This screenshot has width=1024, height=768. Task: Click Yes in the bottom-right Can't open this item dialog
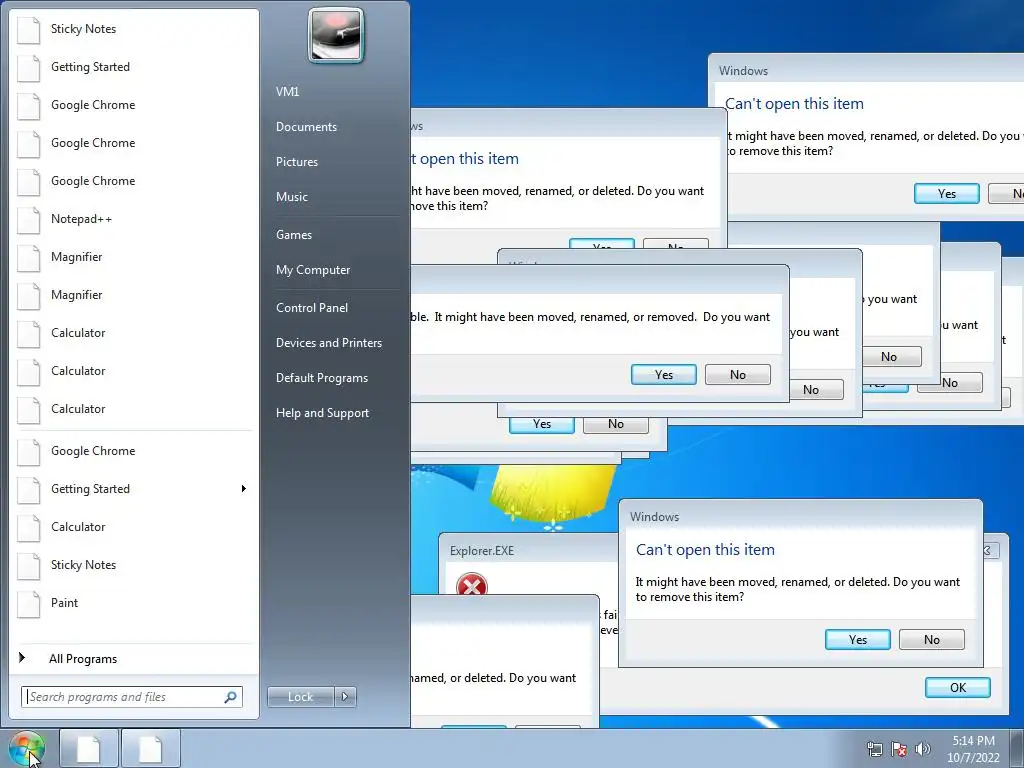pos(857,640)
